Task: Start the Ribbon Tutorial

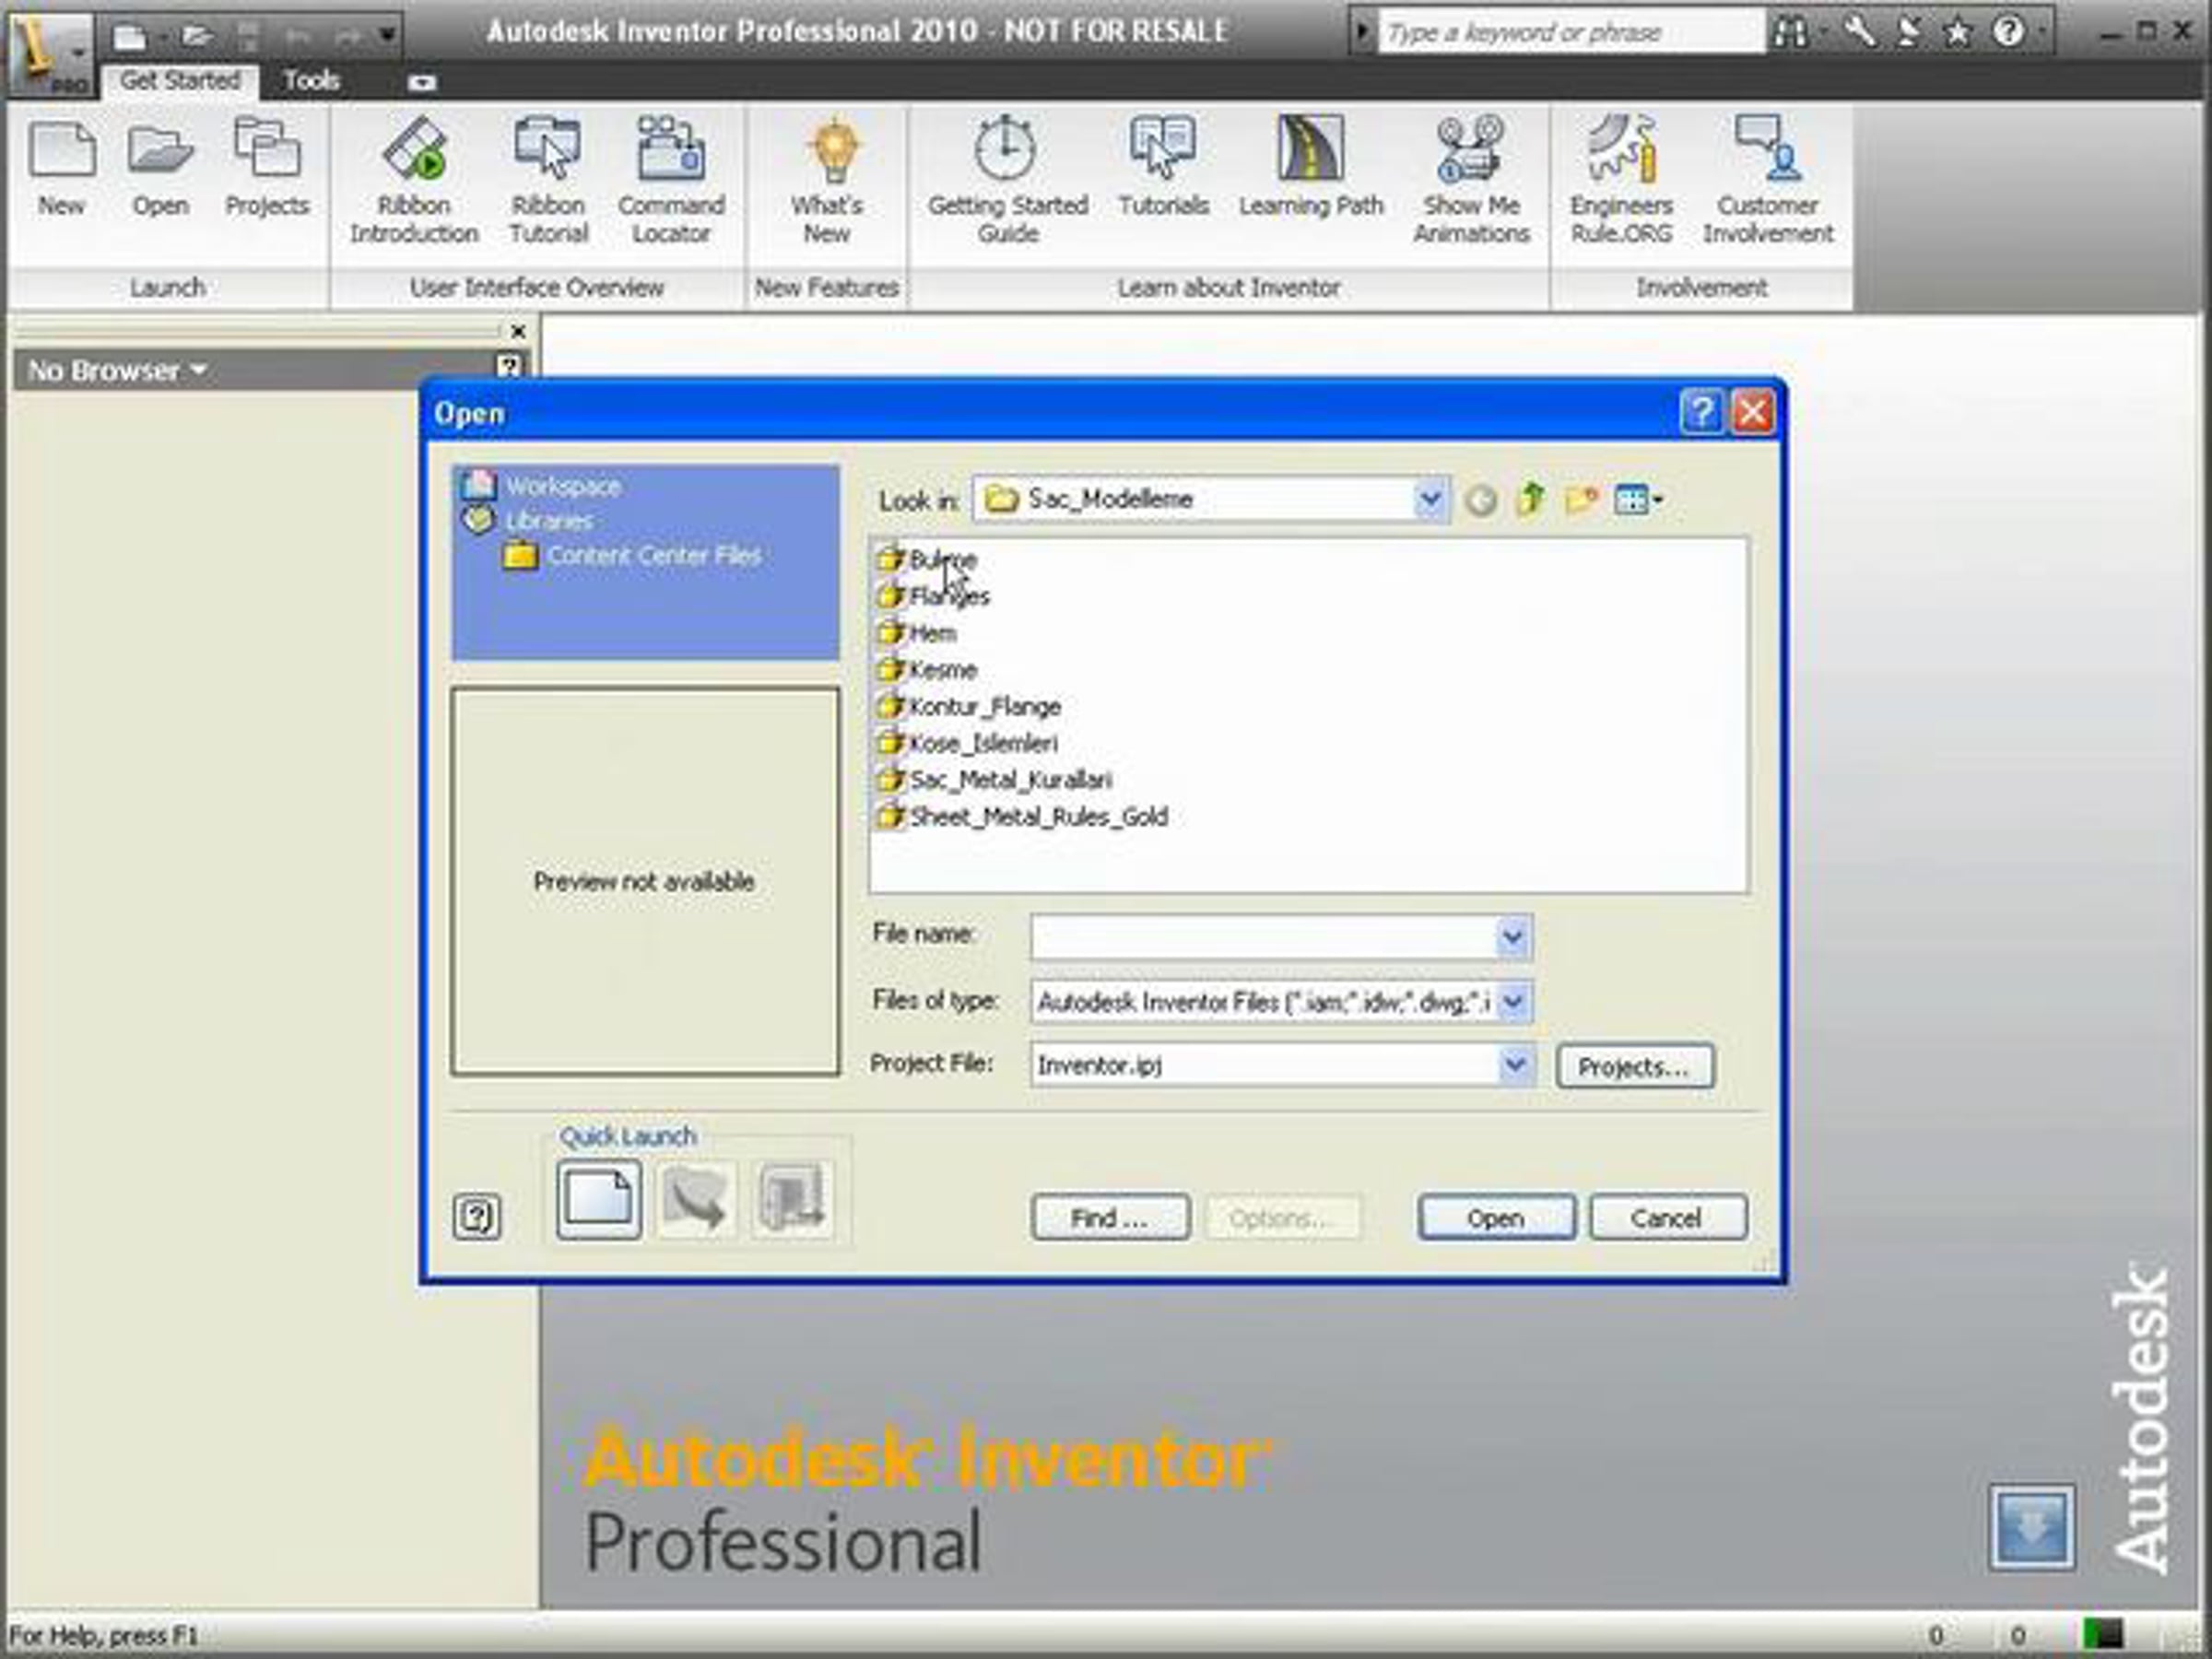Action: [x=548, y=180]
